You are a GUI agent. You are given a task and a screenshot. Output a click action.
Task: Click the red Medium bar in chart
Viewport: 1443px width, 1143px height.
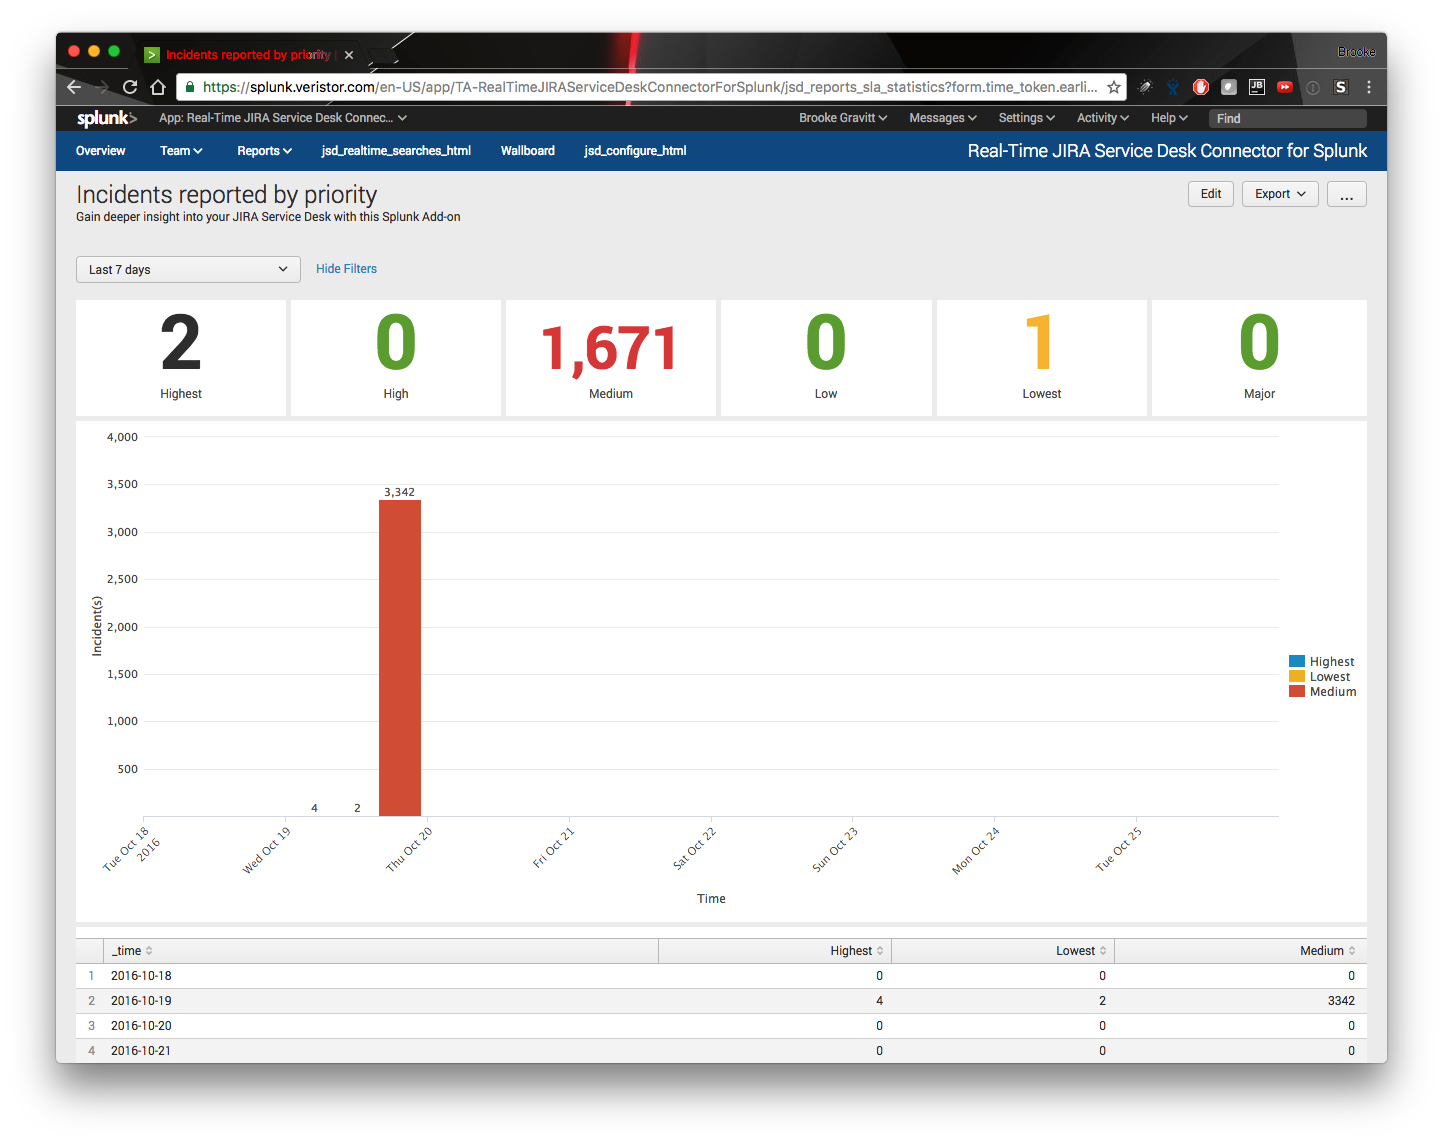[x=400, y=658]
